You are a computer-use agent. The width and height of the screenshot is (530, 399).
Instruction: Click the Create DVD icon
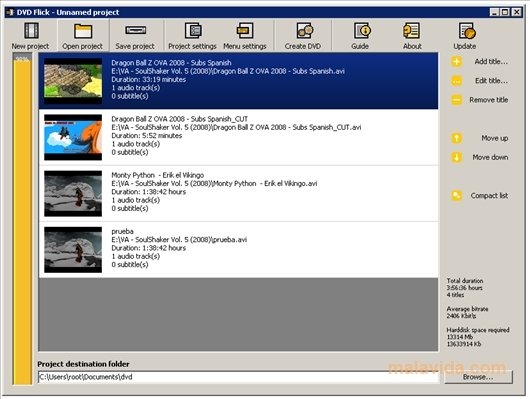pyautogui.click(x=305, y=30)
